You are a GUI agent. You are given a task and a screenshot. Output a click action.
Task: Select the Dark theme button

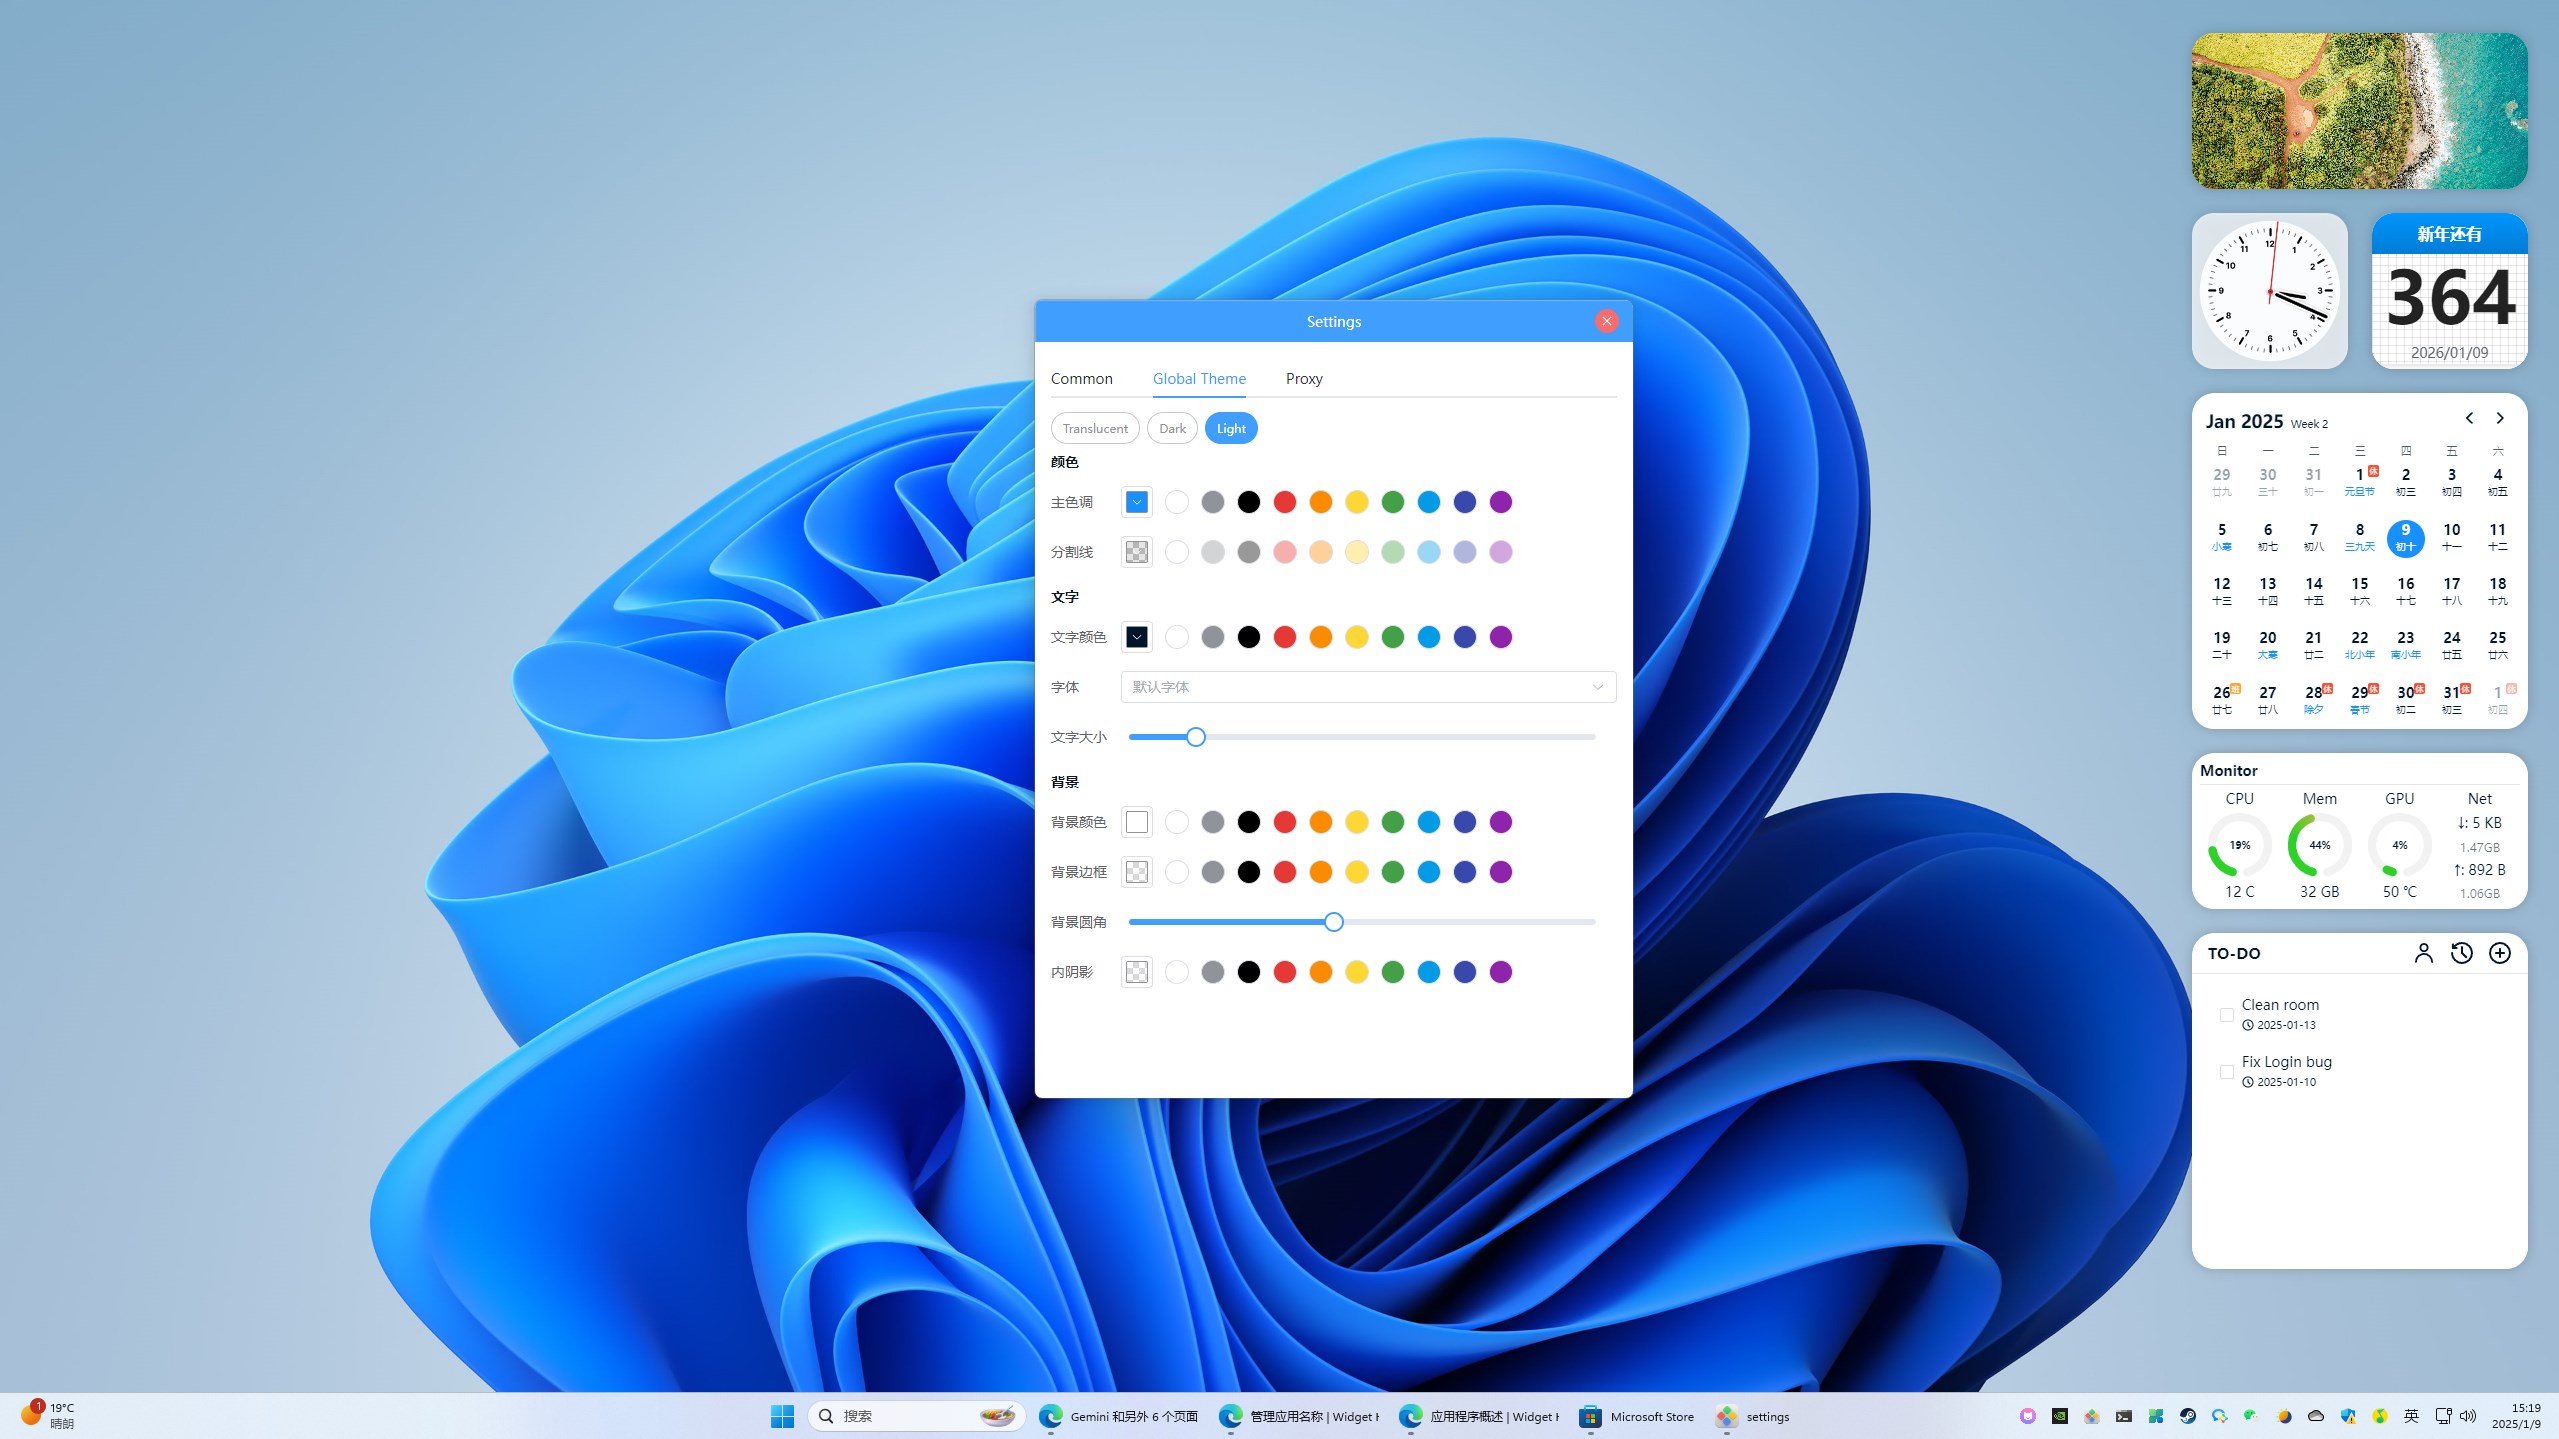coord(1172,428)
